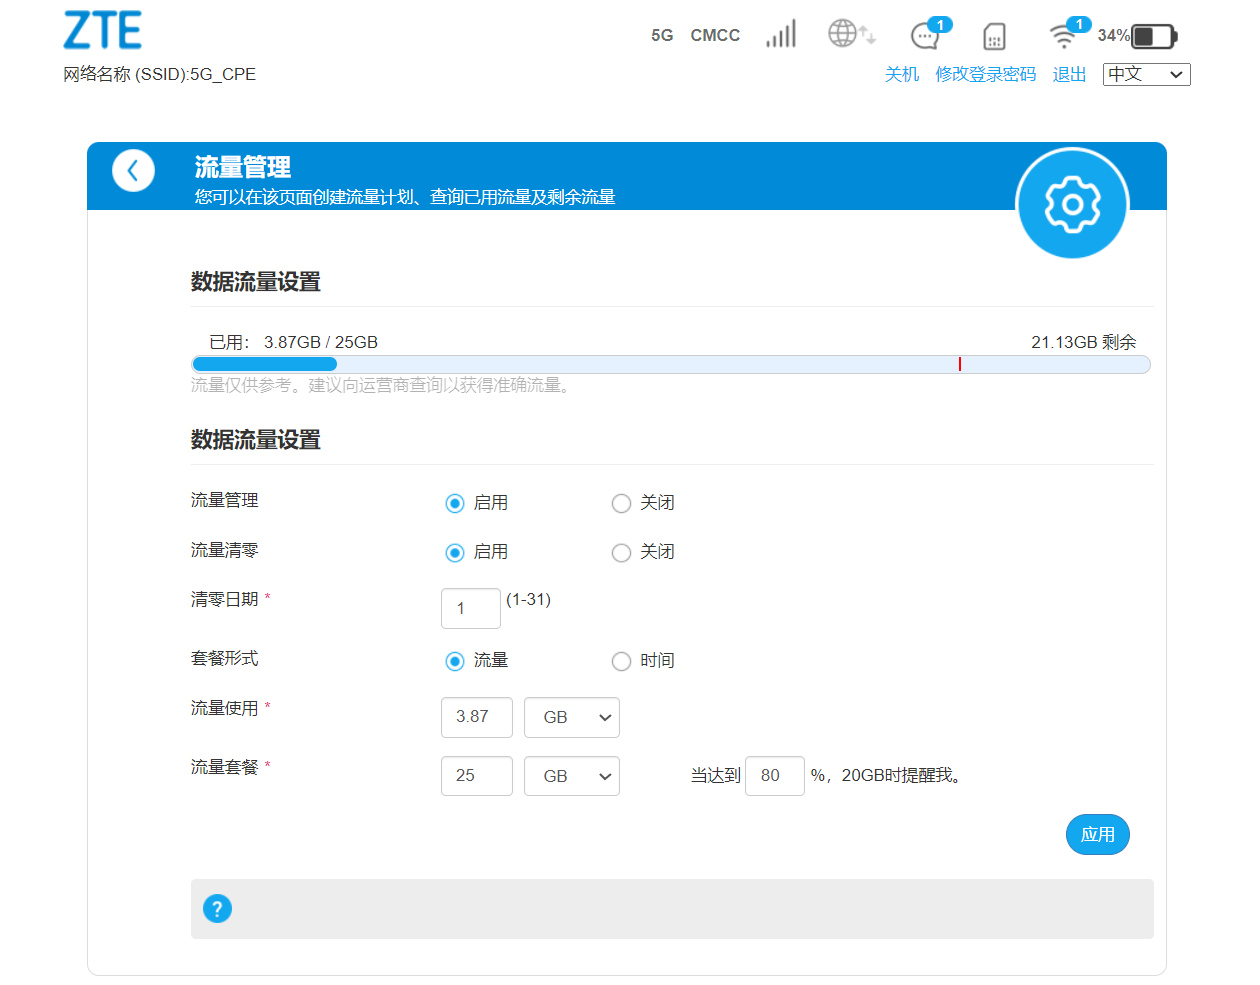Click the data usage progress bar
1260x985 pixels.
670,365
